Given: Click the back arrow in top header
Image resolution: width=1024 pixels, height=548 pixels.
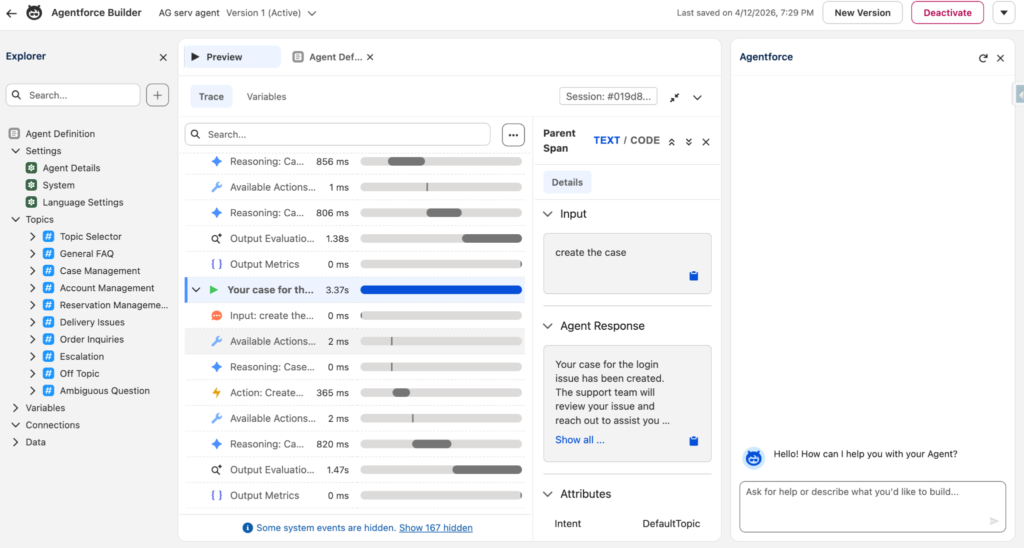Looking at the screenshot, I should point(12,13).
